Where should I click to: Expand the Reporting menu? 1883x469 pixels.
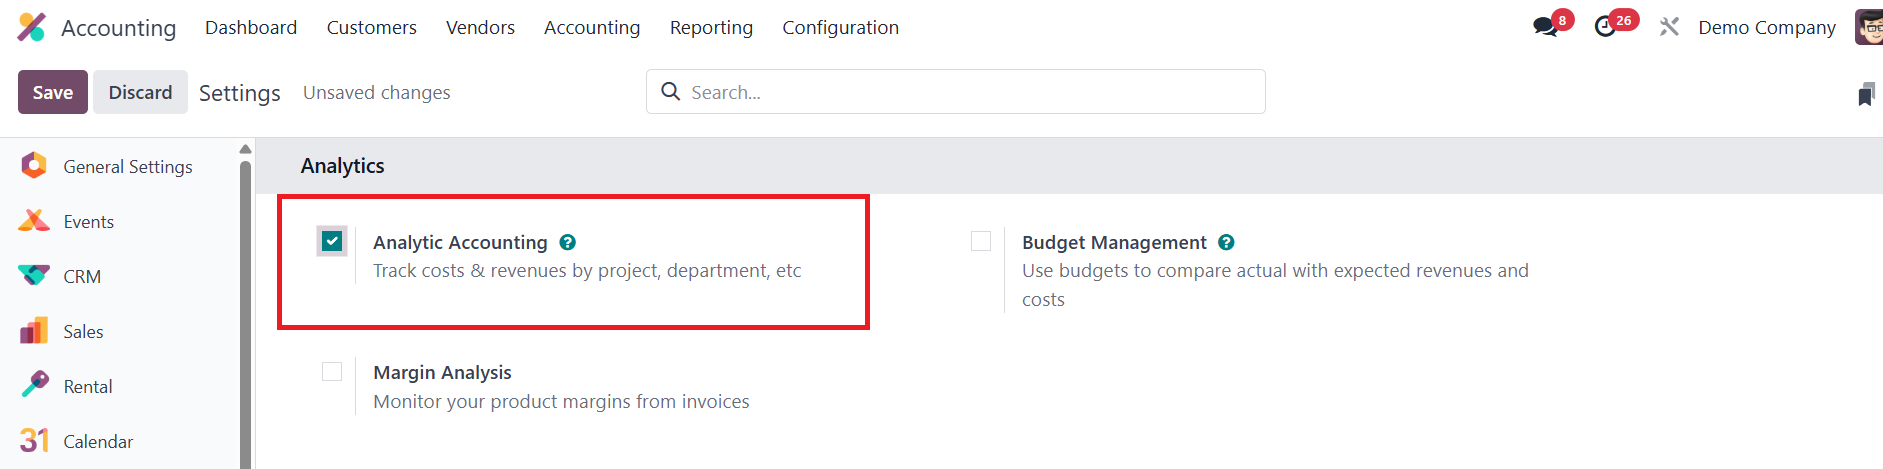(x=711, y=27)
